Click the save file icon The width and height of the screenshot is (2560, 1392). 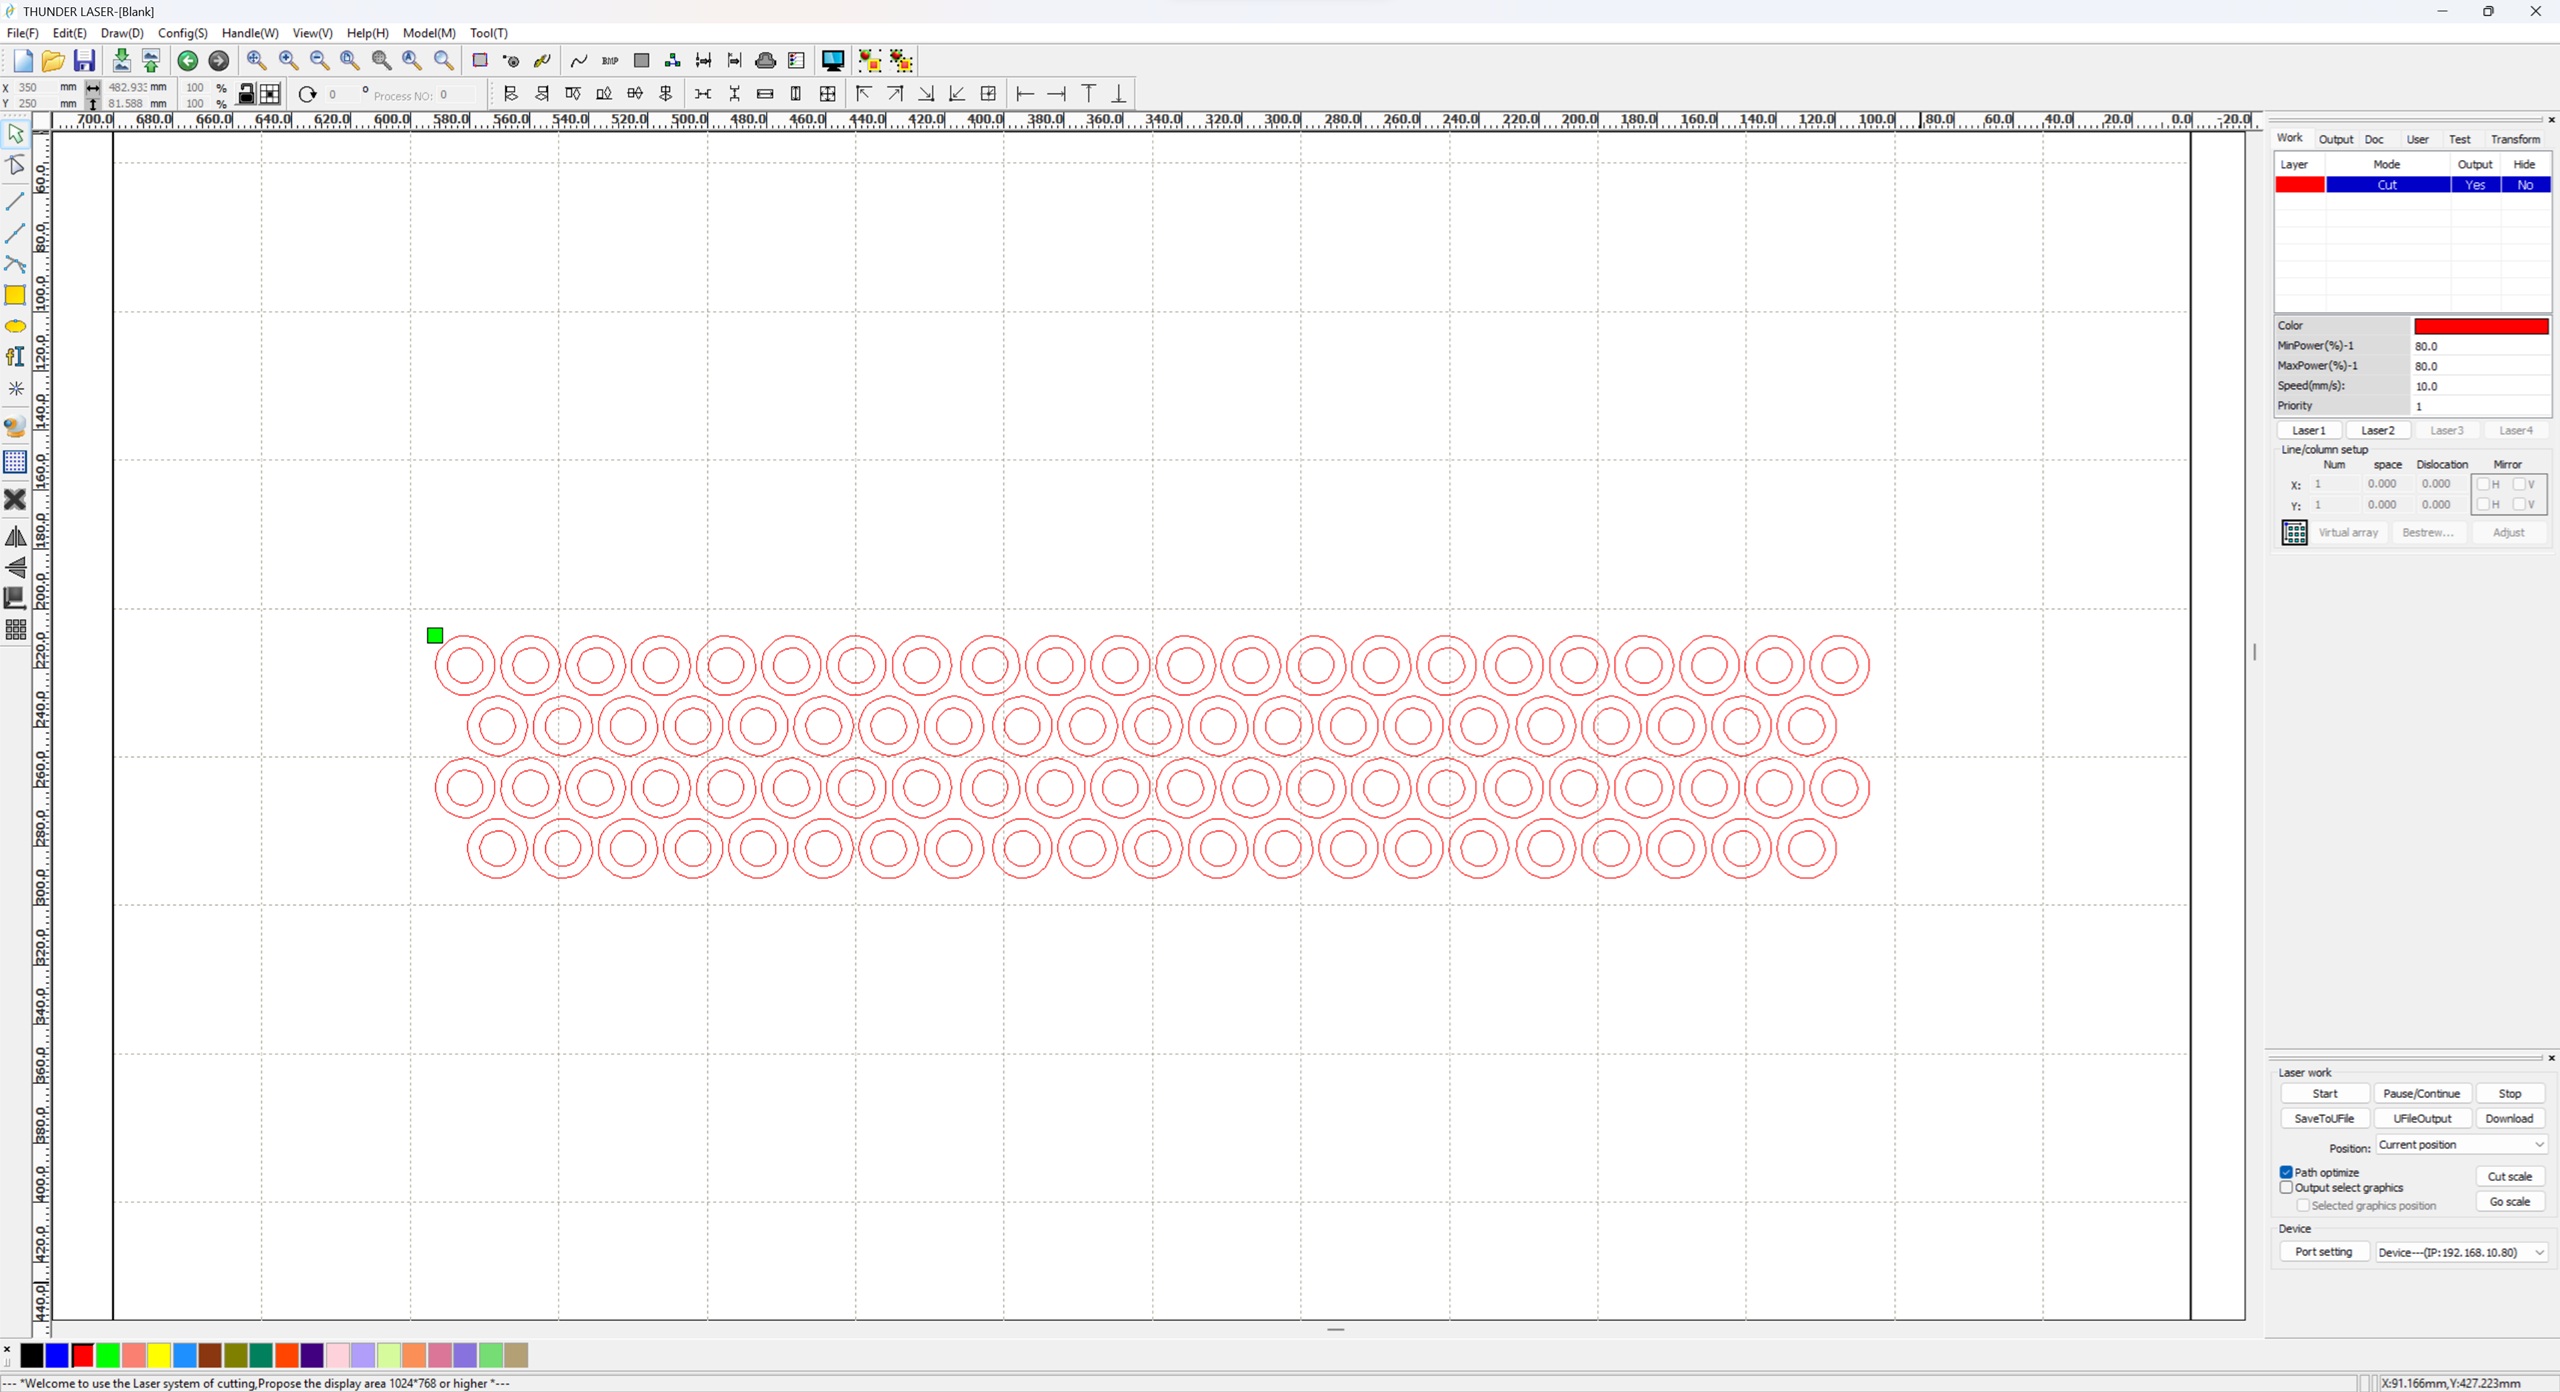point(84,61)
